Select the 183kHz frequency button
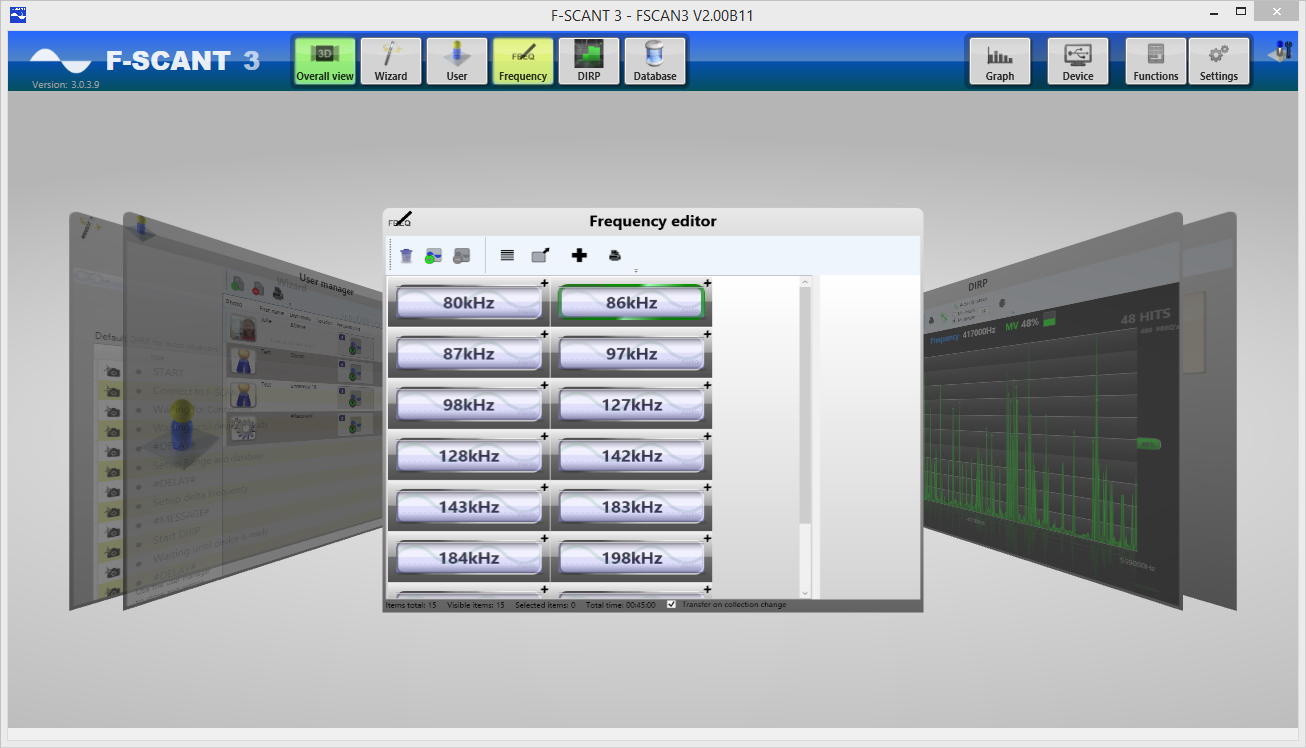This screenshot has width=1306, height=748. click(632, 506)
